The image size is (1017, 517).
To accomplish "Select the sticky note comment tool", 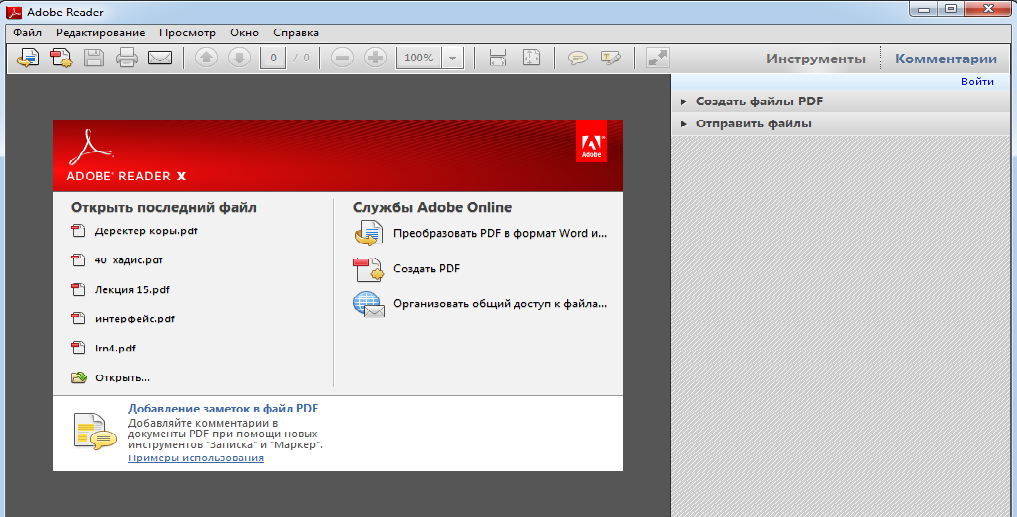I will [577, 58].
